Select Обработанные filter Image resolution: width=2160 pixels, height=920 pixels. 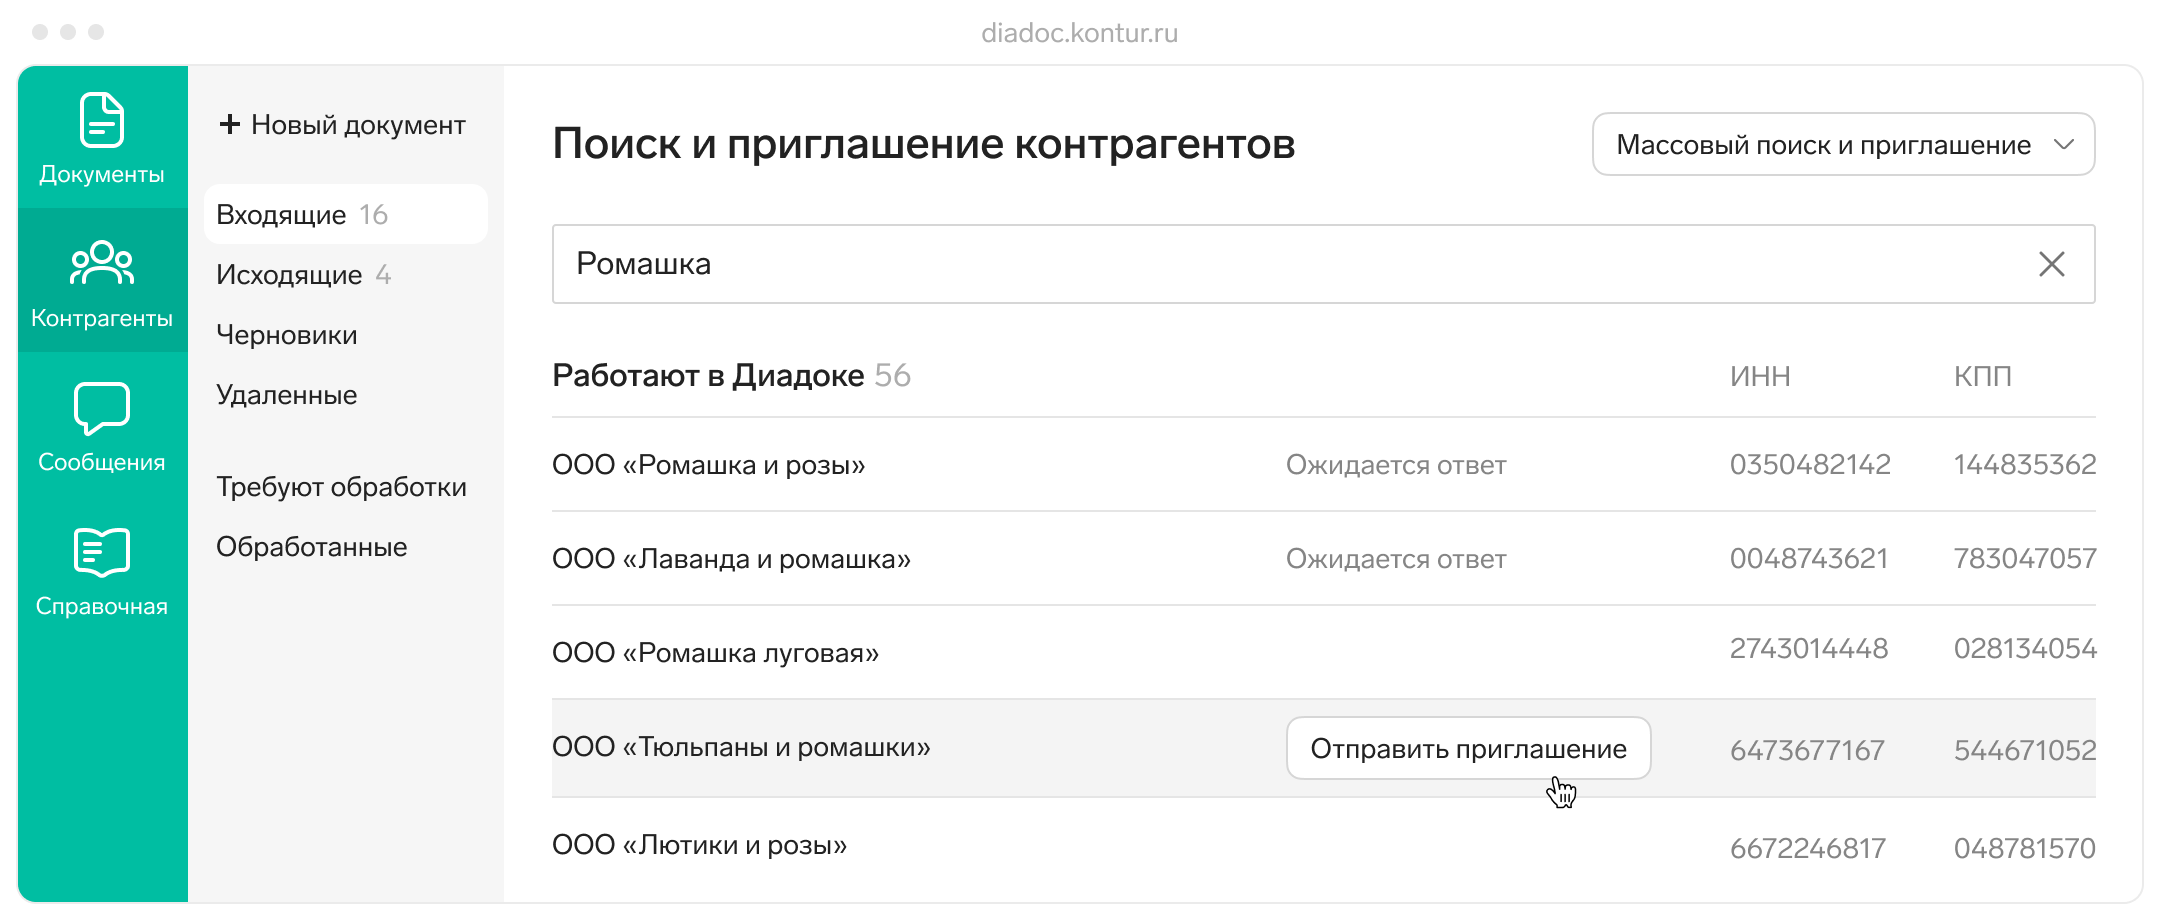point(312,547)
